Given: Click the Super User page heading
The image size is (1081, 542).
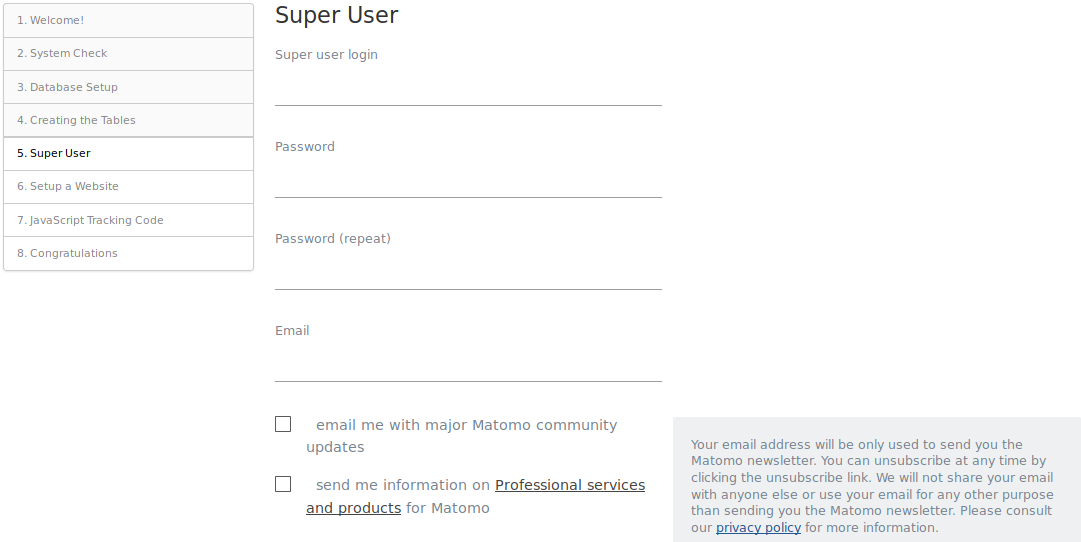Looking at the screenshot, I should point(336,16).
